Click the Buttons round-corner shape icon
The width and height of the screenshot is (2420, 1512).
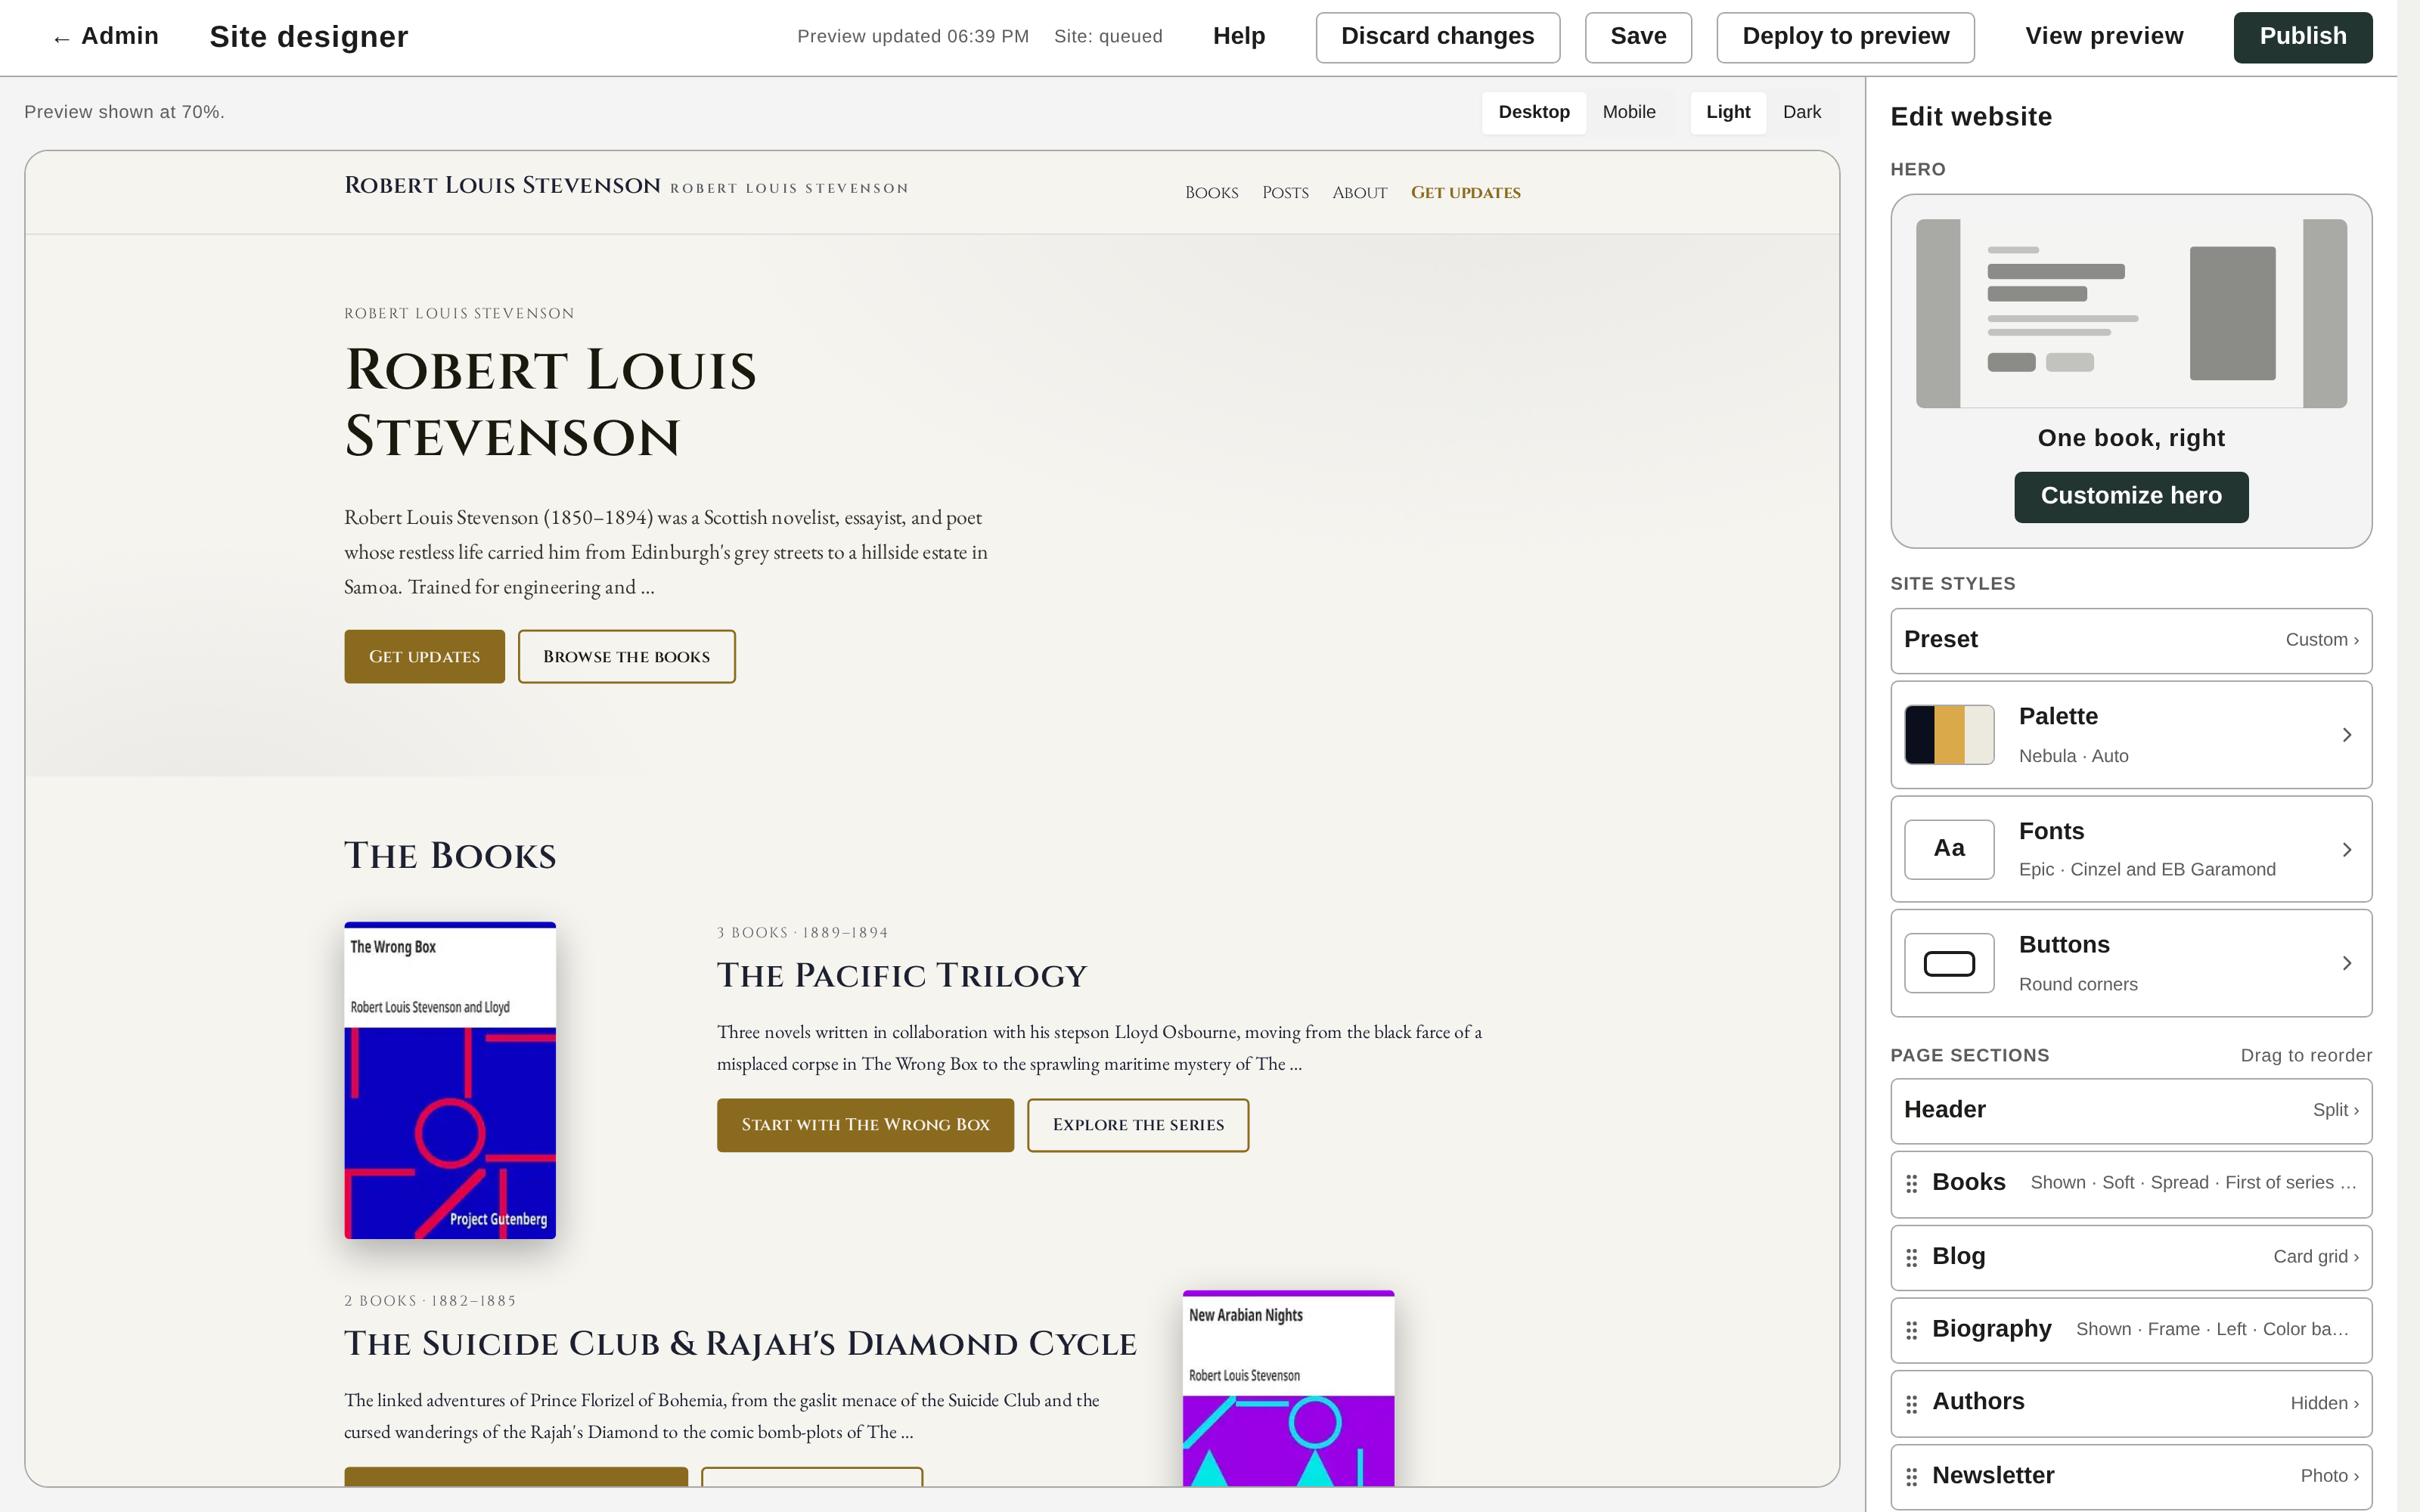point(1949,963)
